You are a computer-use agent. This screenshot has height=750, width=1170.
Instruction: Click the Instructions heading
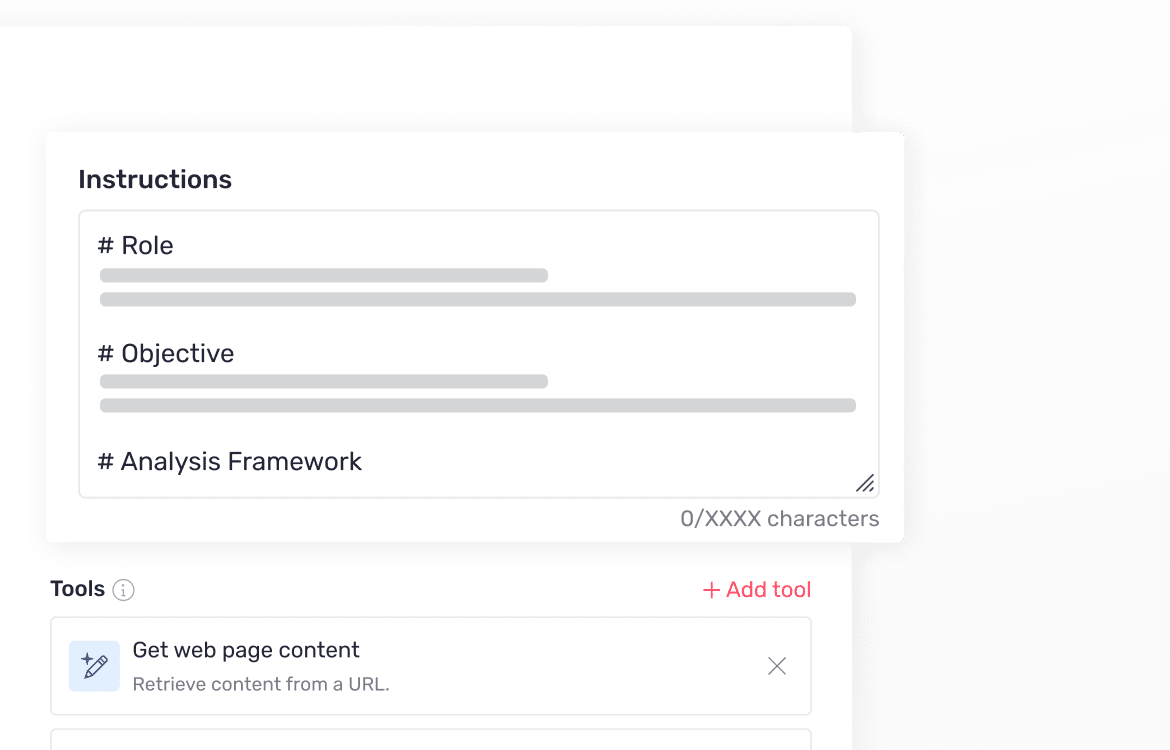pos(155,180)
